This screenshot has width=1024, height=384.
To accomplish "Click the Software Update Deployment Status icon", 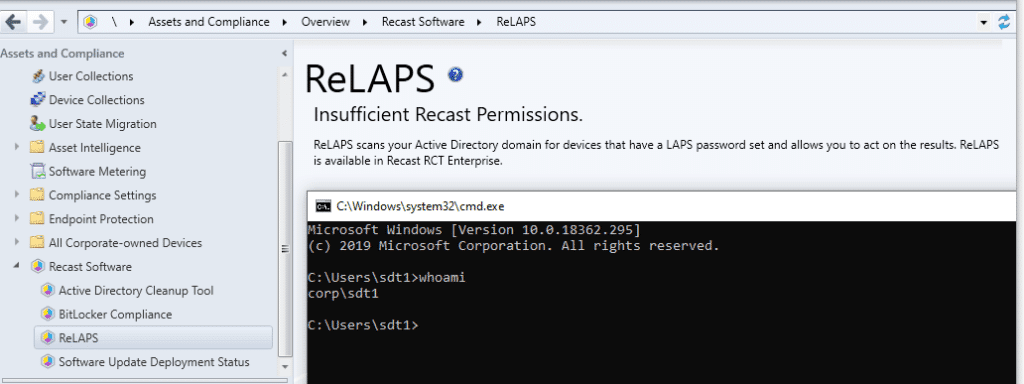I will point(47,362).
